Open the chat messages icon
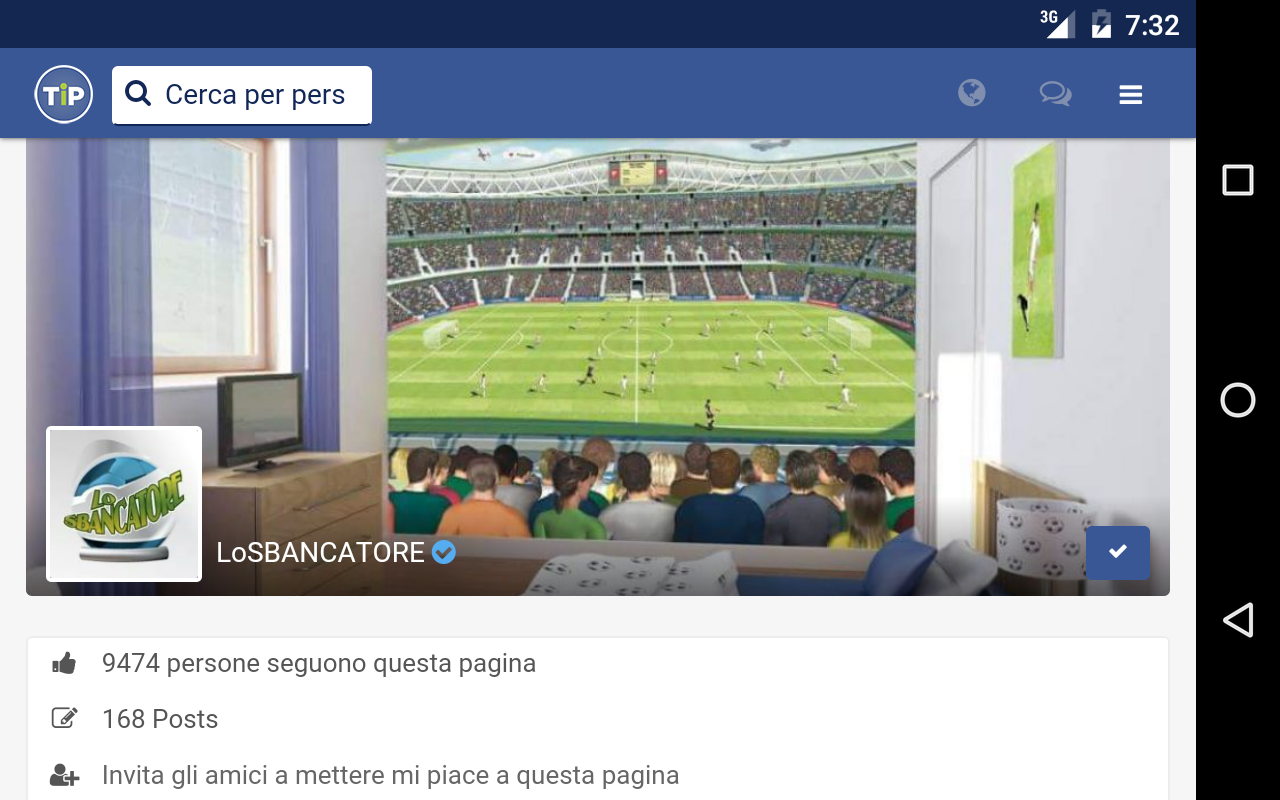1280x800 pixels. click(x=1055, y=94)
